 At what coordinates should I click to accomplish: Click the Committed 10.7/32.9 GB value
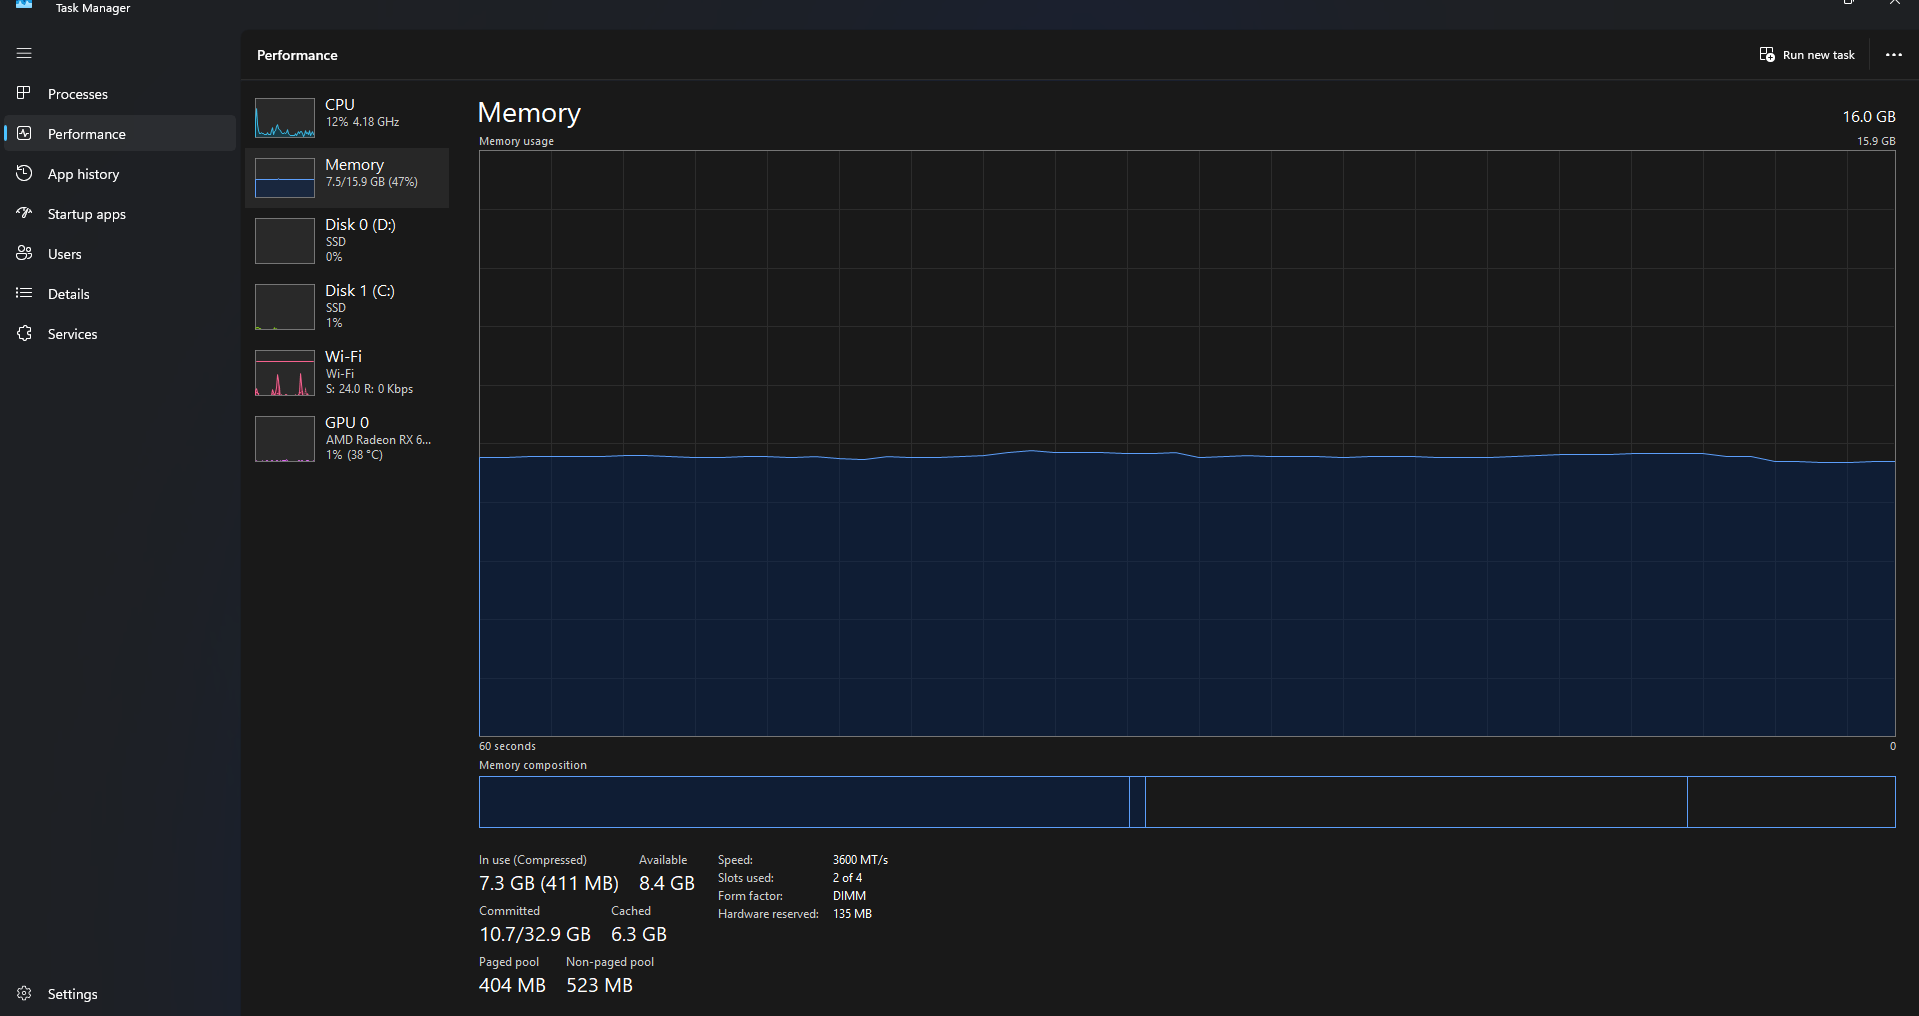click(x=535, y=934)
